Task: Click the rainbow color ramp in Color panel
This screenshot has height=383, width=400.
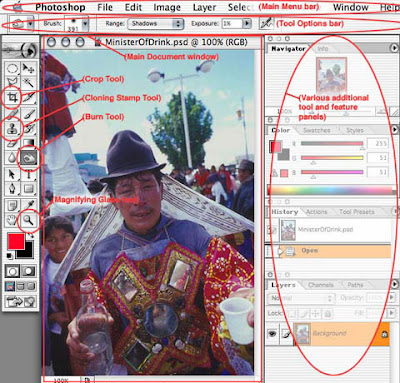Action: coord(330,191)
